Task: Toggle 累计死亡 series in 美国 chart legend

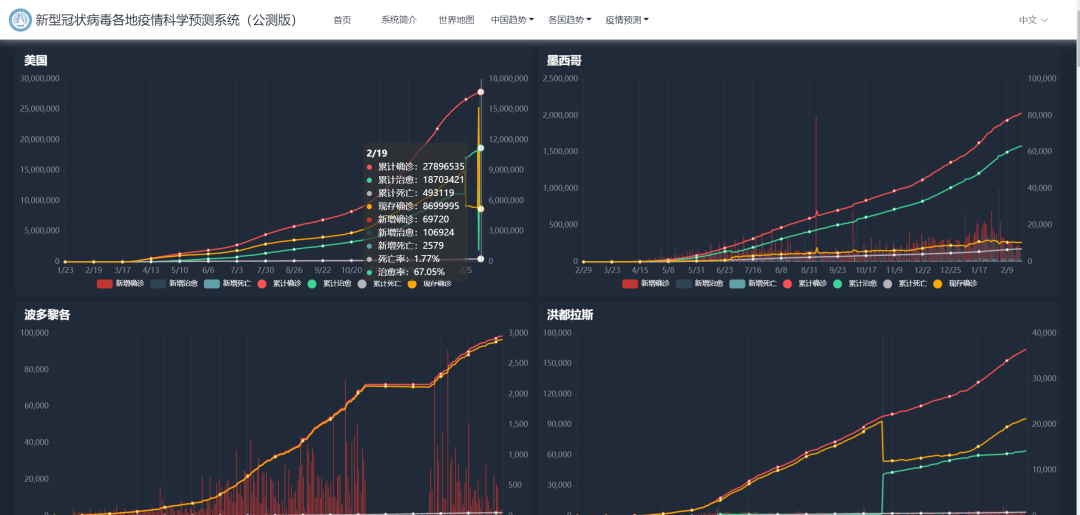Action: coord(379,283)
